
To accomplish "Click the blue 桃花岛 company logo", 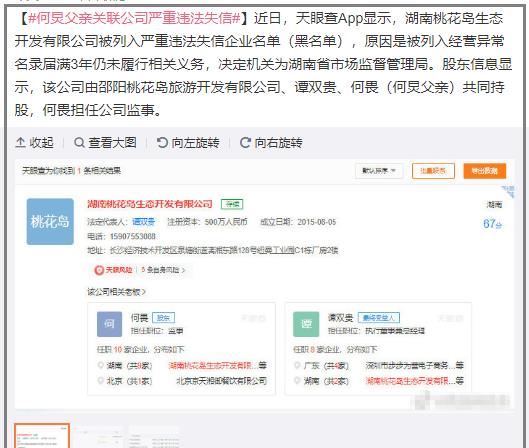I will click(x=50, y=222).
